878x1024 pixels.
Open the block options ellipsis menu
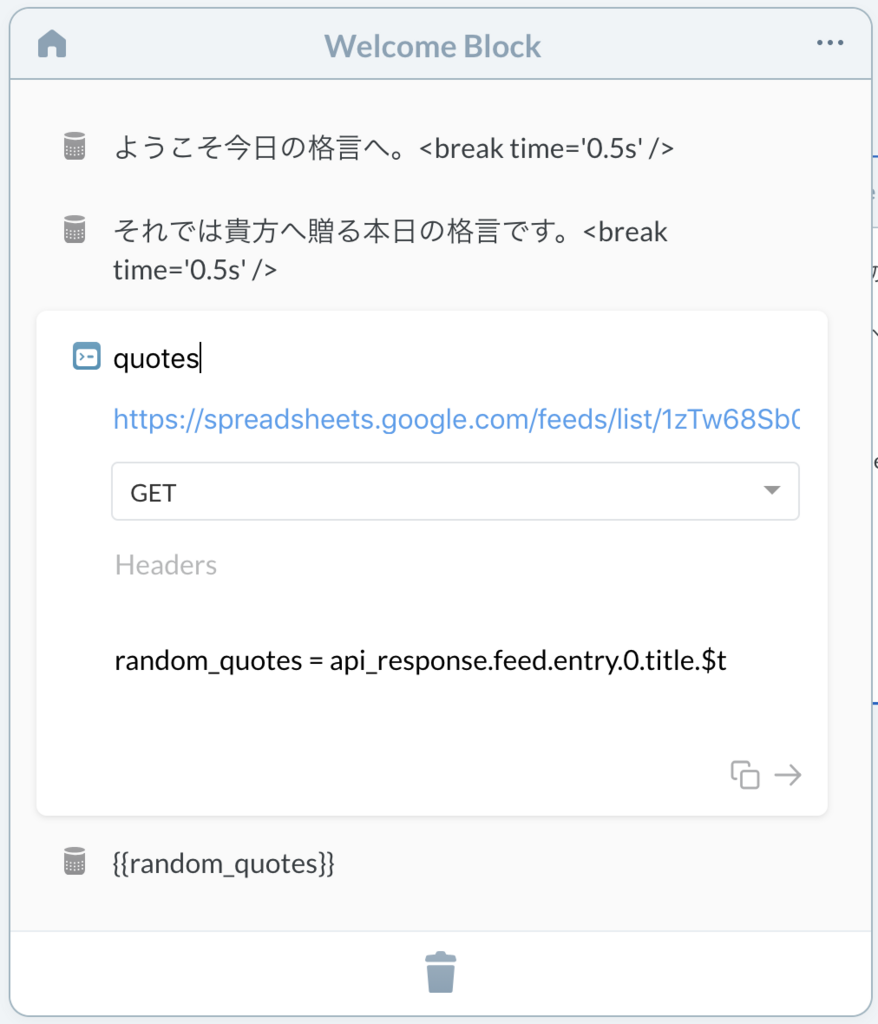(828, 40)
